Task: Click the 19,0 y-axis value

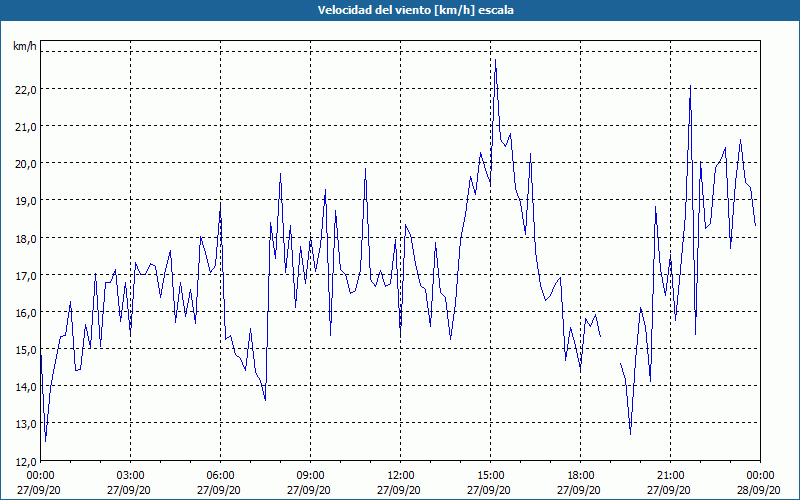Action: click(x=26, y=201)
